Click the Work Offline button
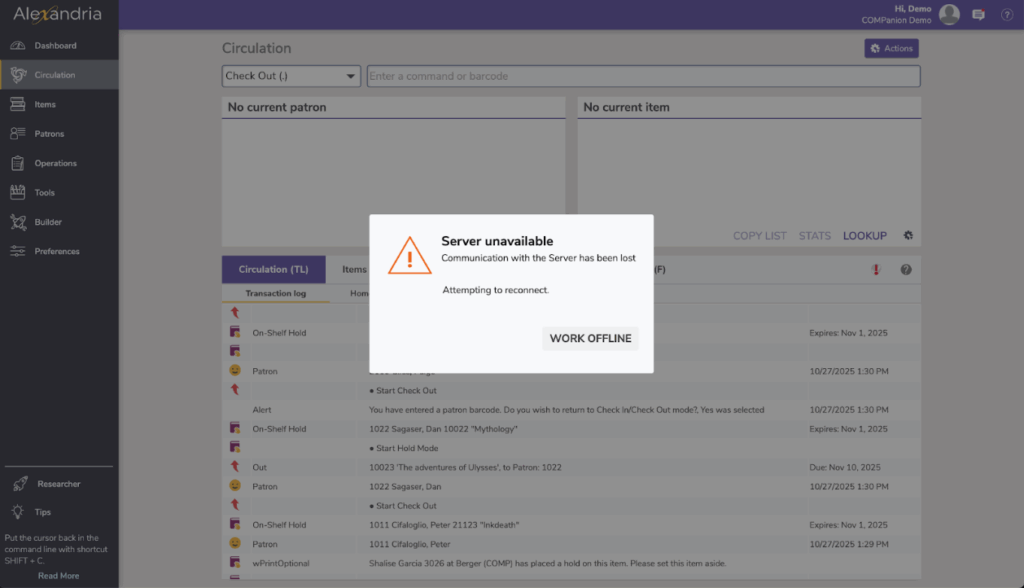Screen dimensions: 1024x588 (x=590, y=338)
